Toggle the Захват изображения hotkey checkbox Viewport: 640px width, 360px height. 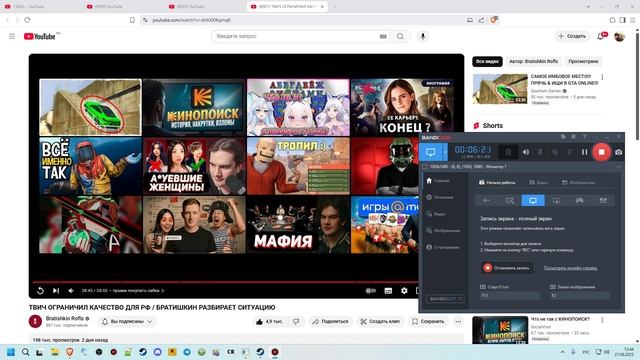tap(553, 287)
